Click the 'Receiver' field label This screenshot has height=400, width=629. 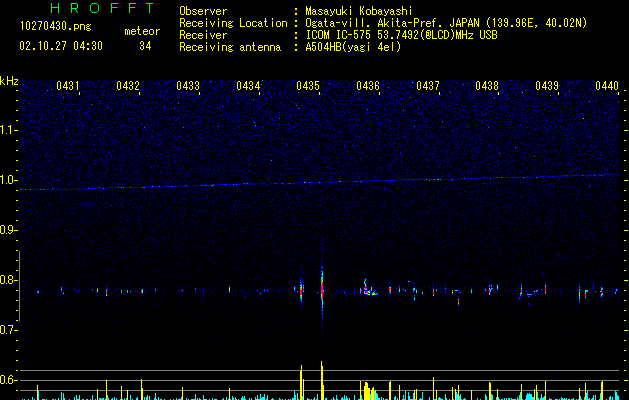[203, 35]
